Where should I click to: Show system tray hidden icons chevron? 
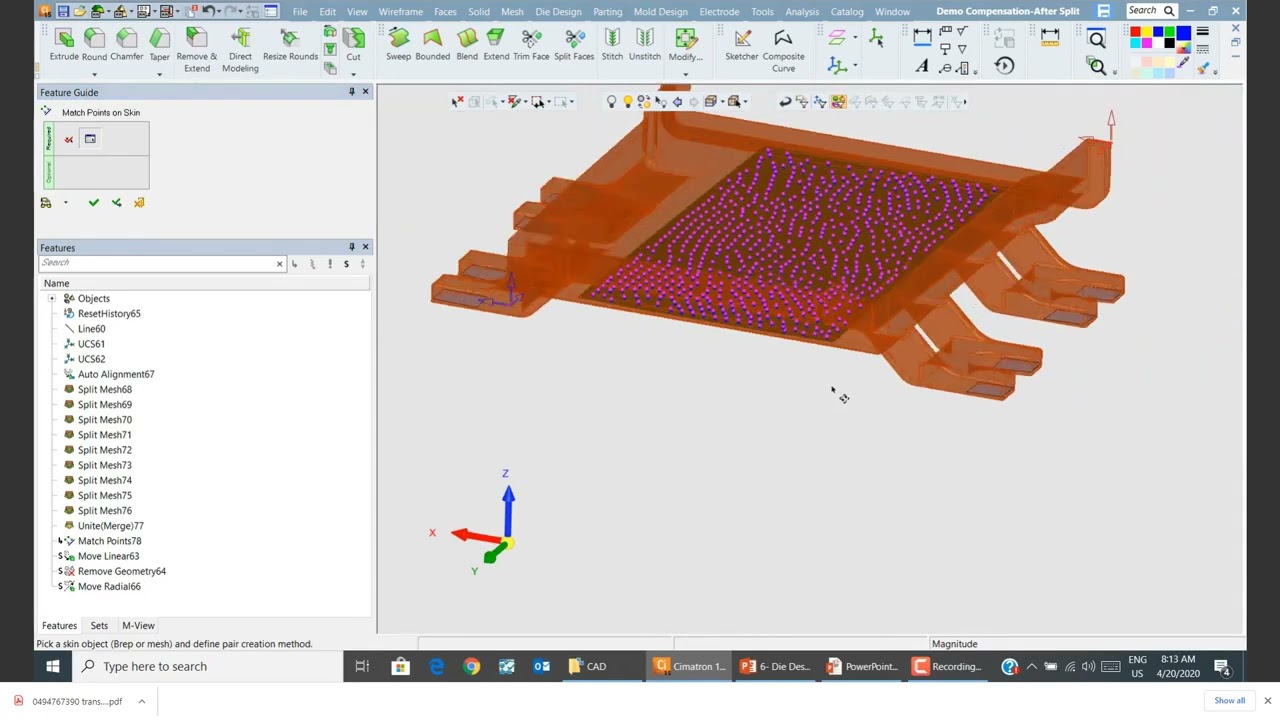(1031, 667)
